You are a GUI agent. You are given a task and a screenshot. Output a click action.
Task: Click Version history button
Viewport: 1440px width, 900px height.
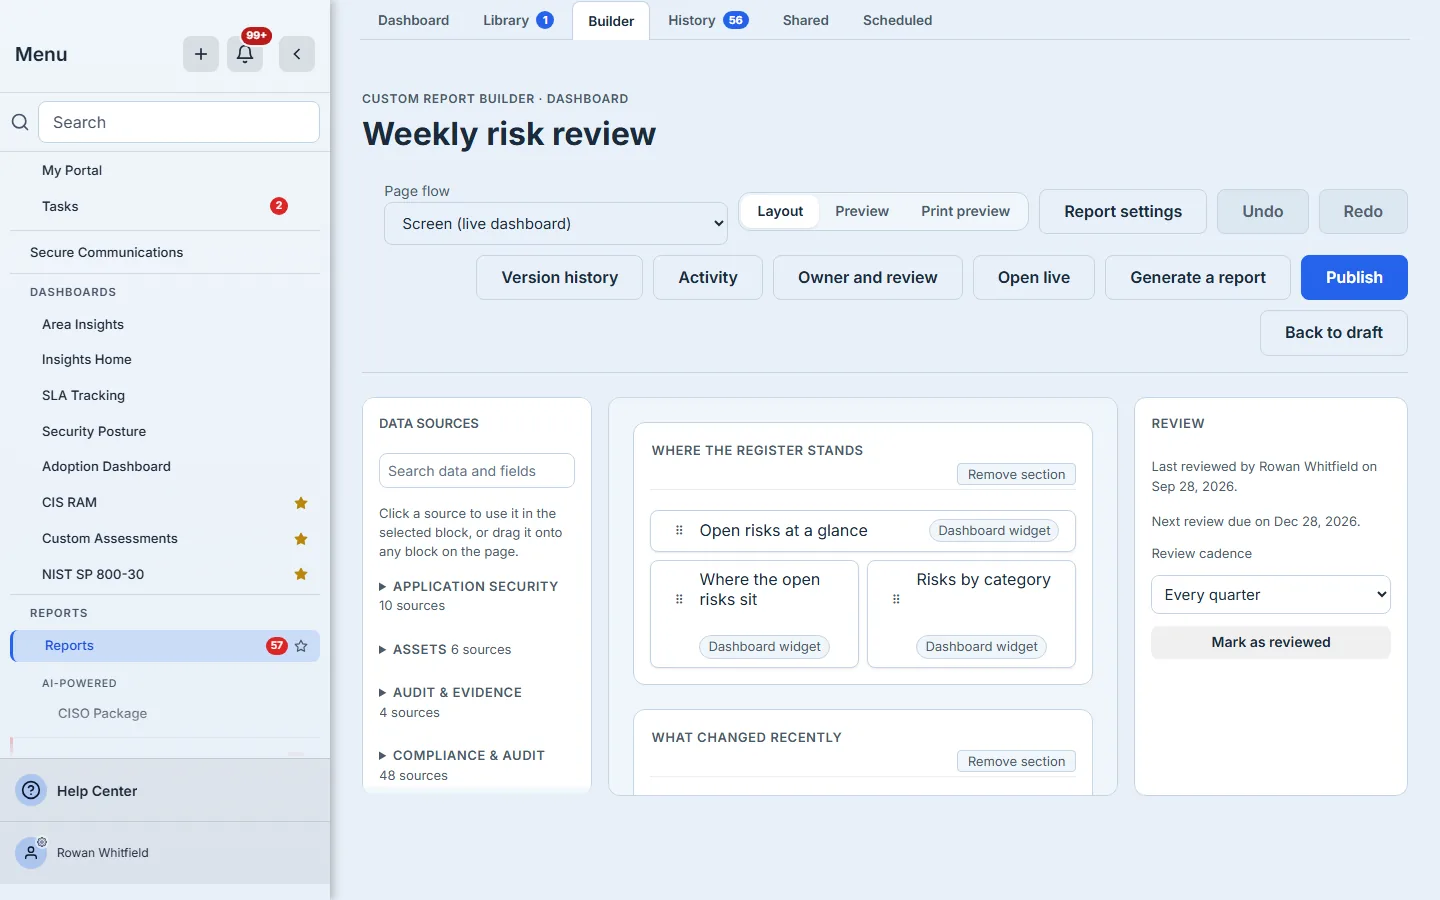click(559, 277)
